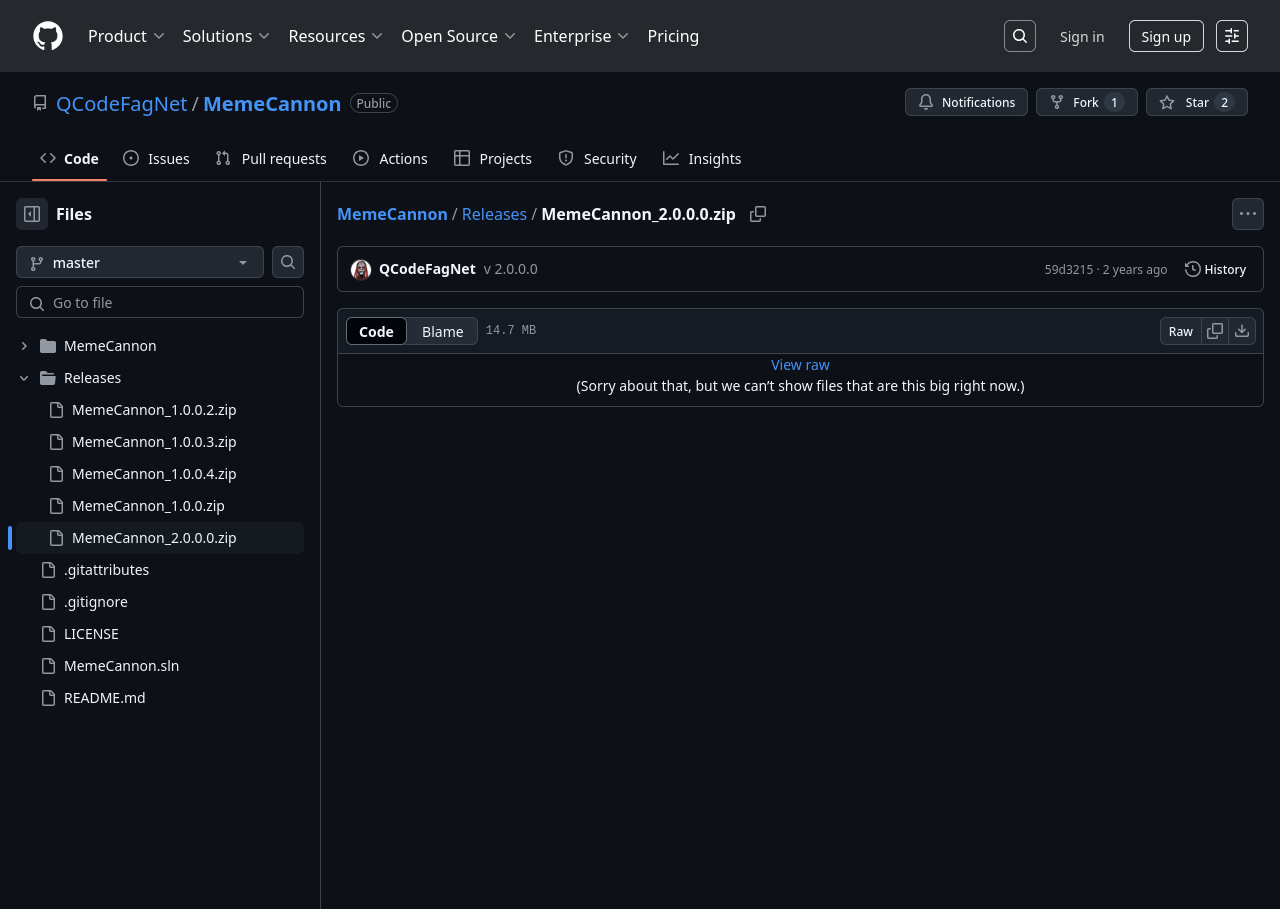Open the master branch selector
The height and width of the screenshot is (909, 1280).
point(140,262)
